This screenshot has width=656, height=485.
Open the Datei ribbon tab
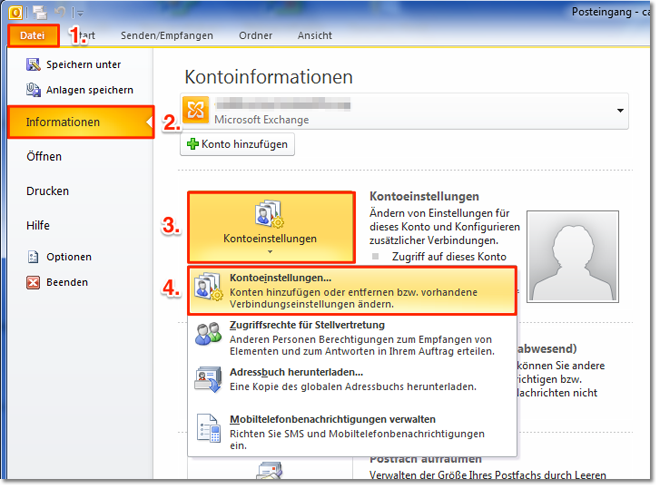pyautogui.click(x=32, y=36)
